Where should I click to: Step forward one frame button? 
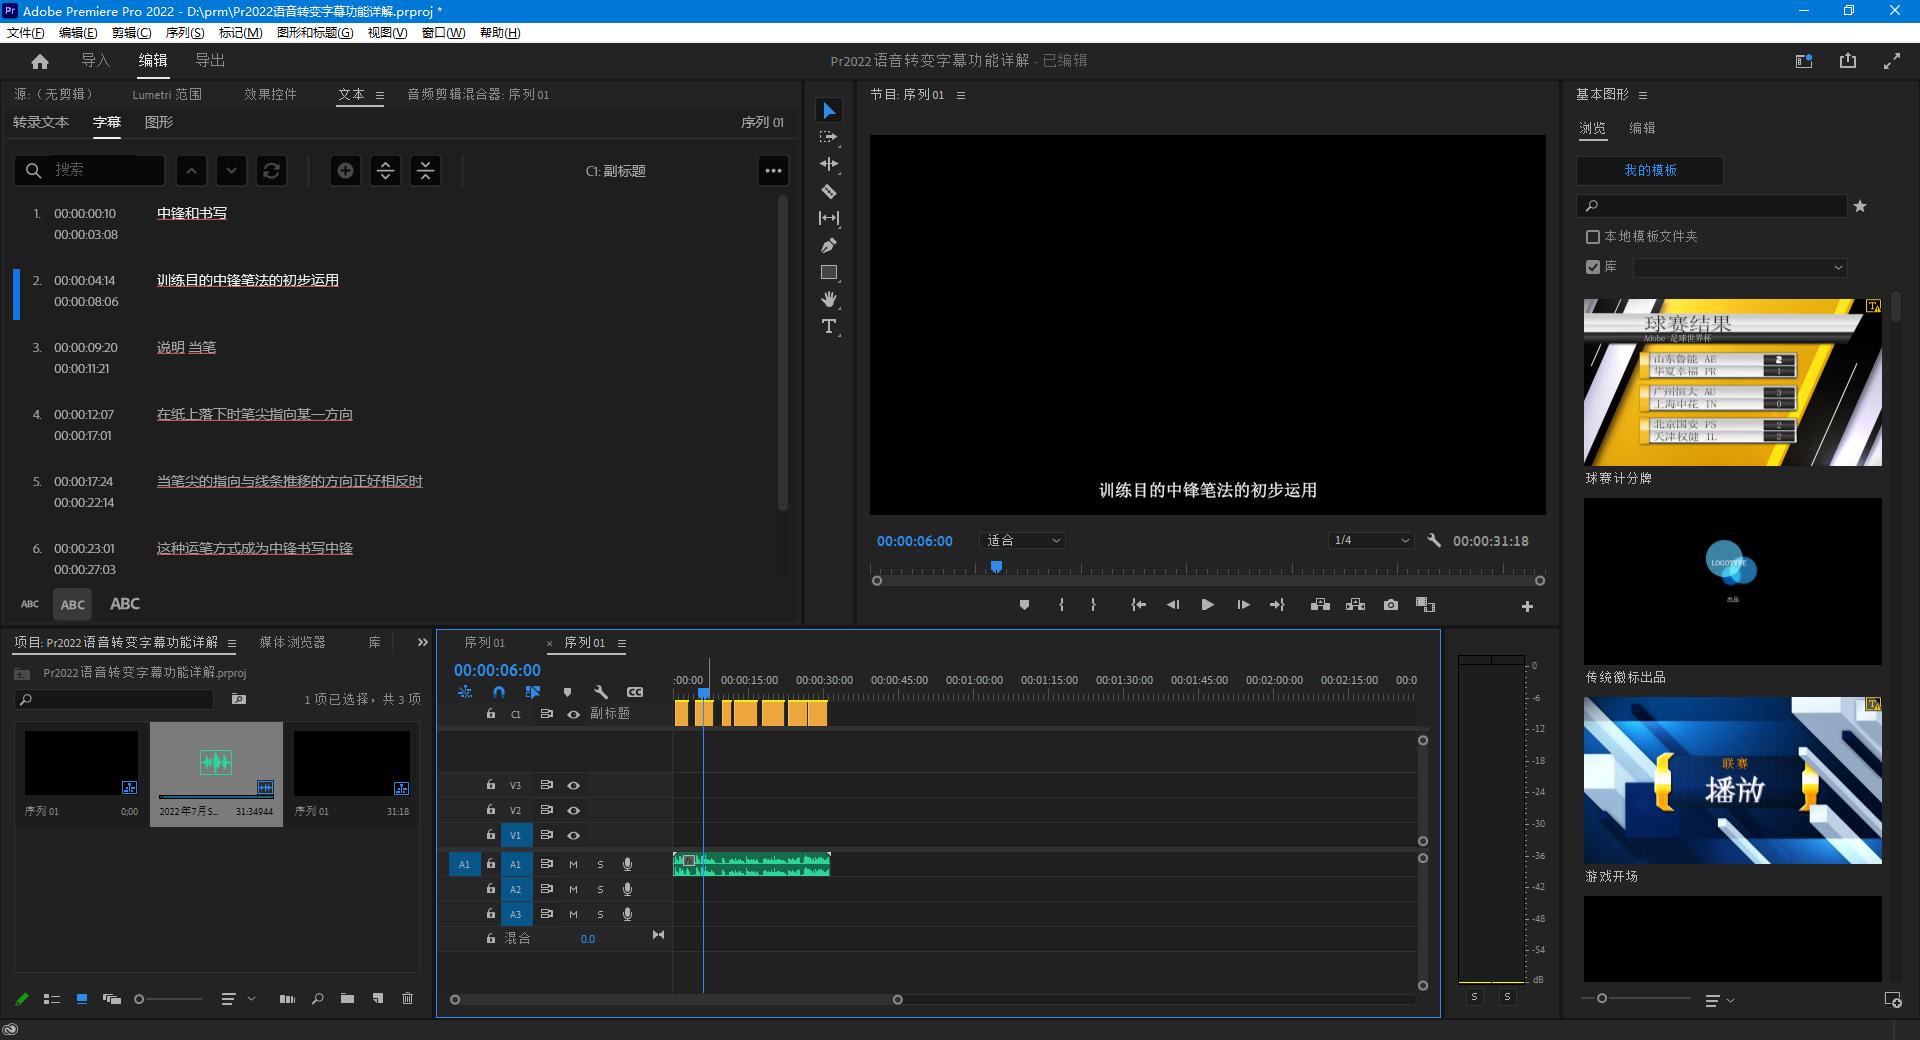(1243, 605)
